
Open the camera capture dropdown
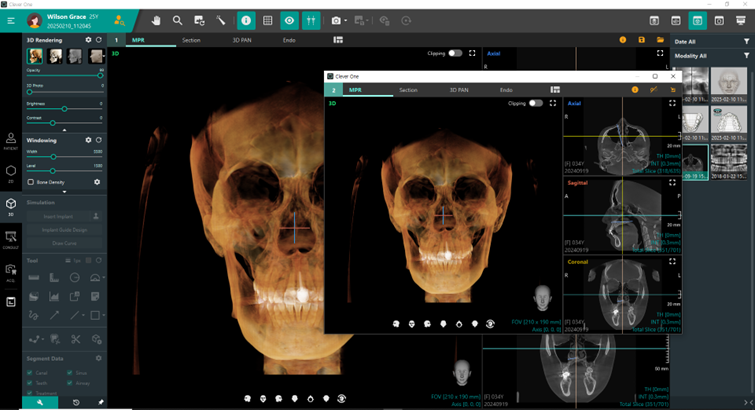(x=347, y=19)
